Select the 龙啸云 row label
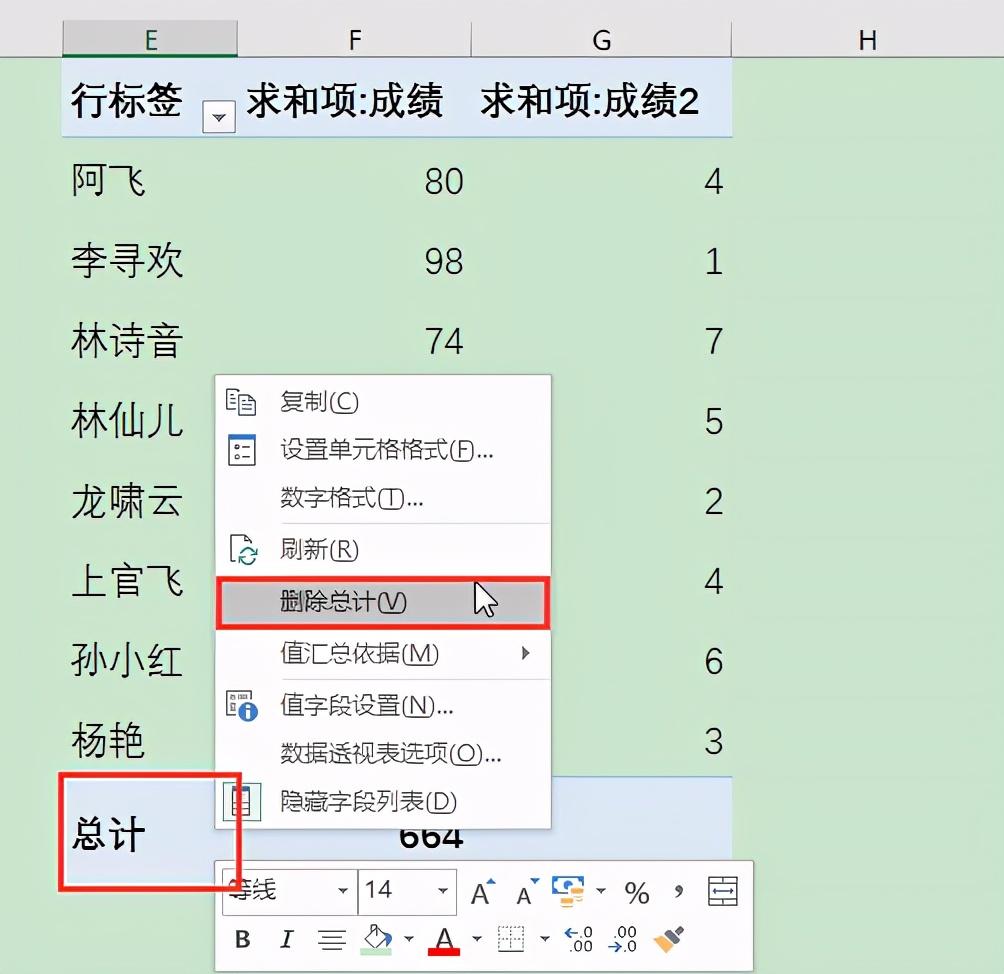This screenshot has height=974, width=1004. pyautogui.click(x=127, y=501)
